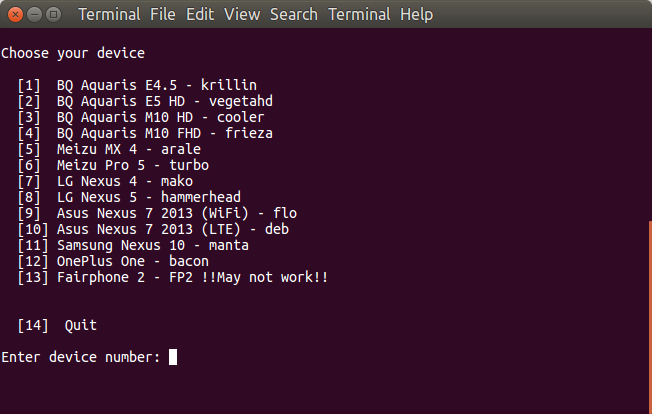Screen dimensions: 652x414
Task: Open the Search menu
Action: [294, 15]
